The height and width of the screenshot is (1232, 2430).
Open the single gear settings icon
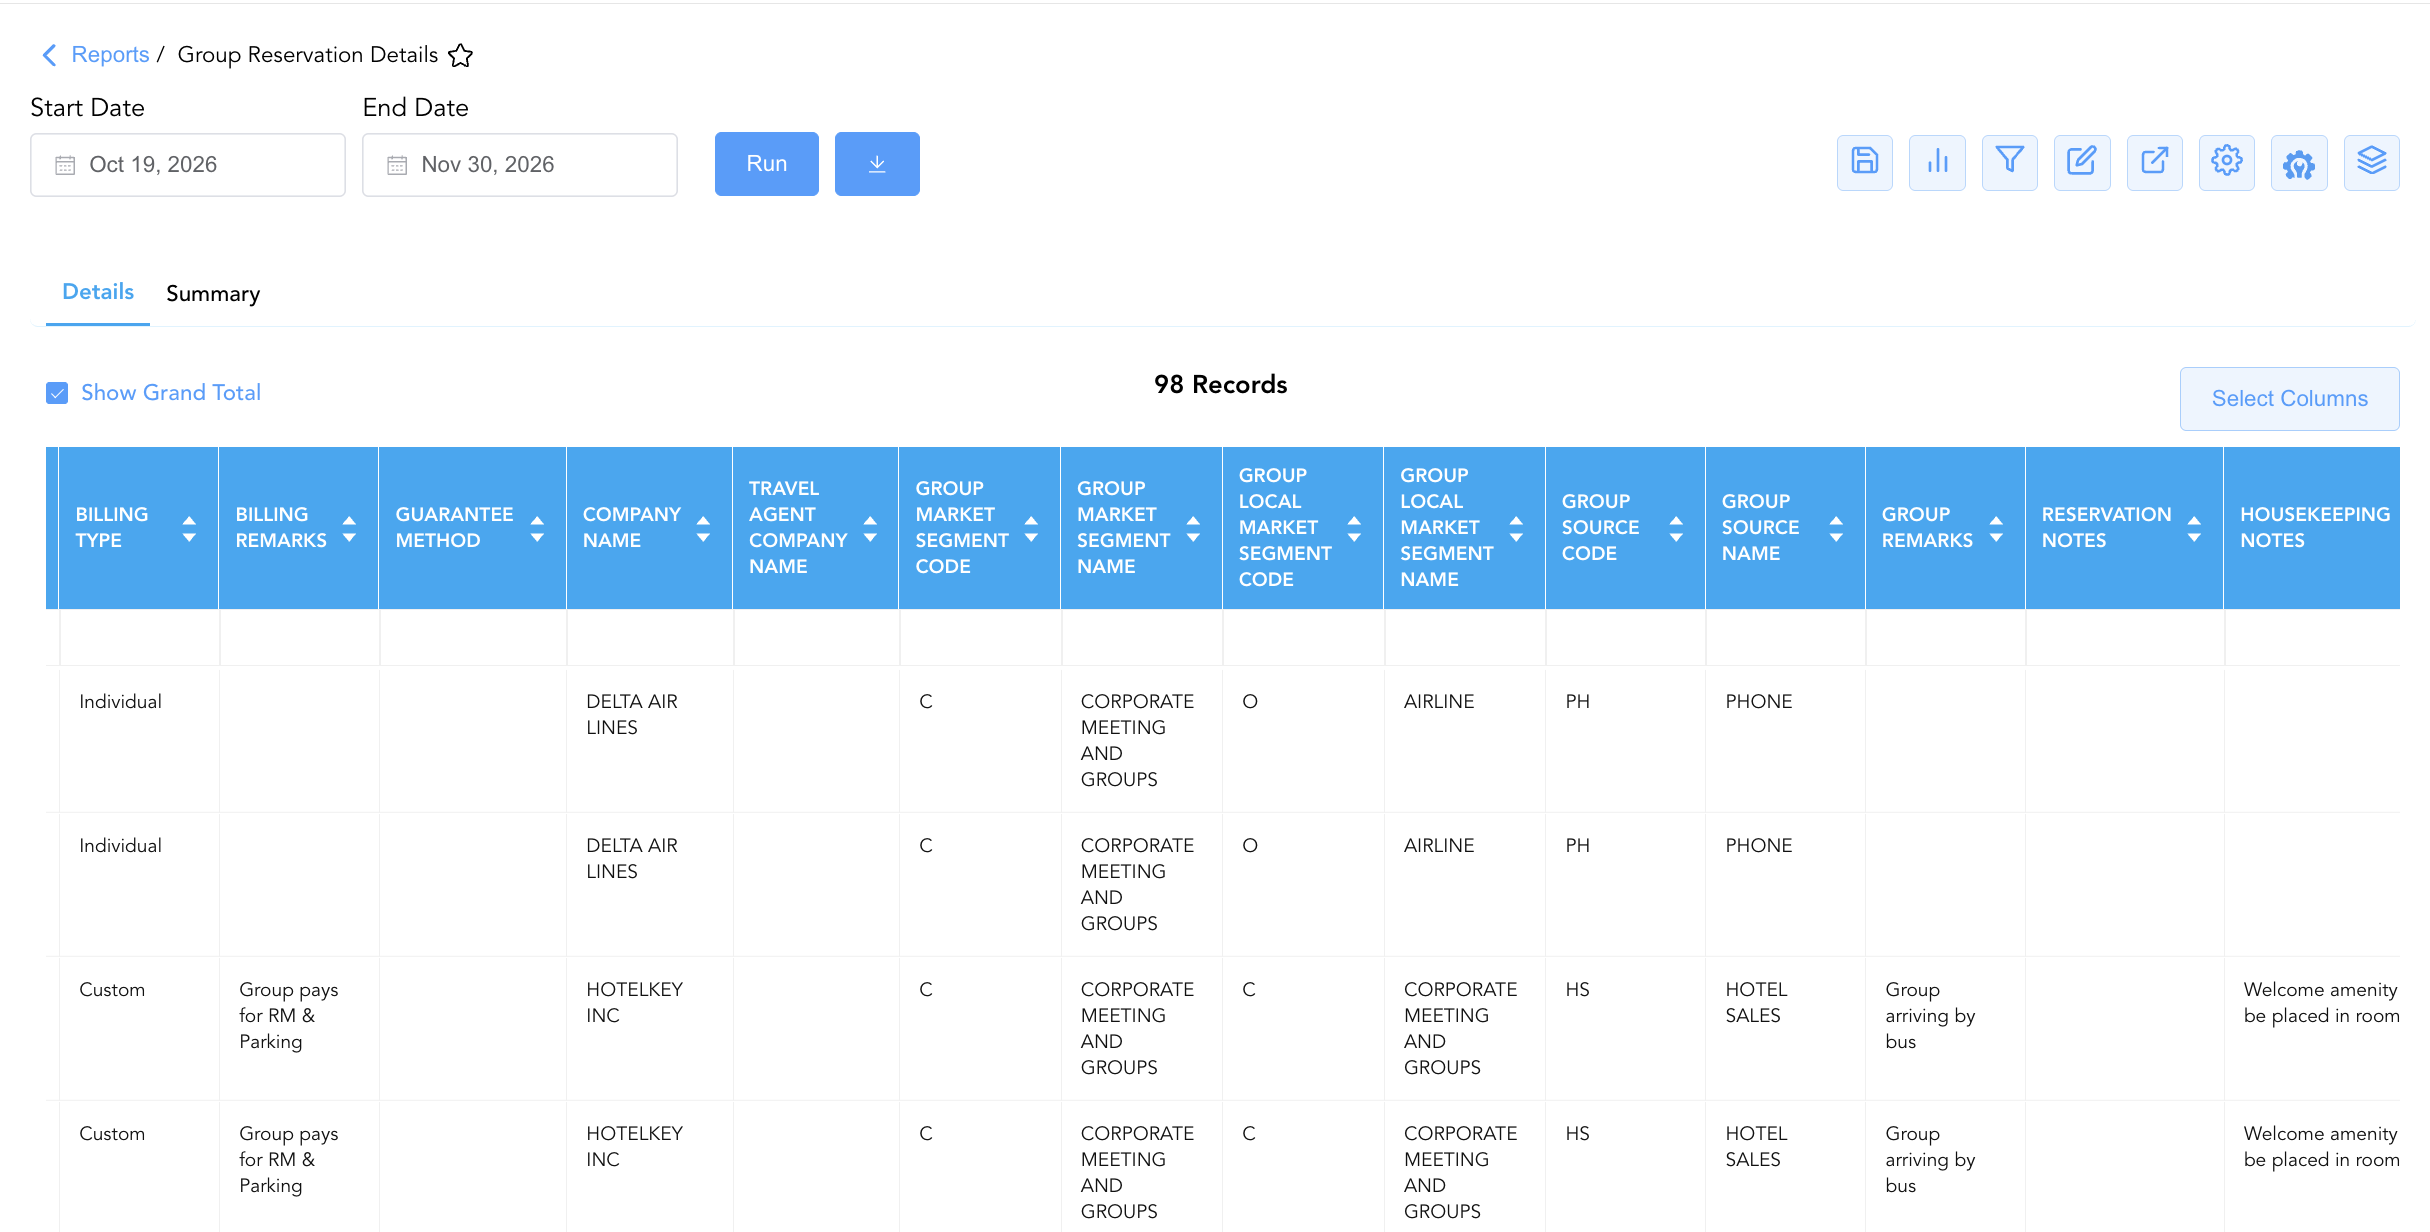pos(2227,162)
